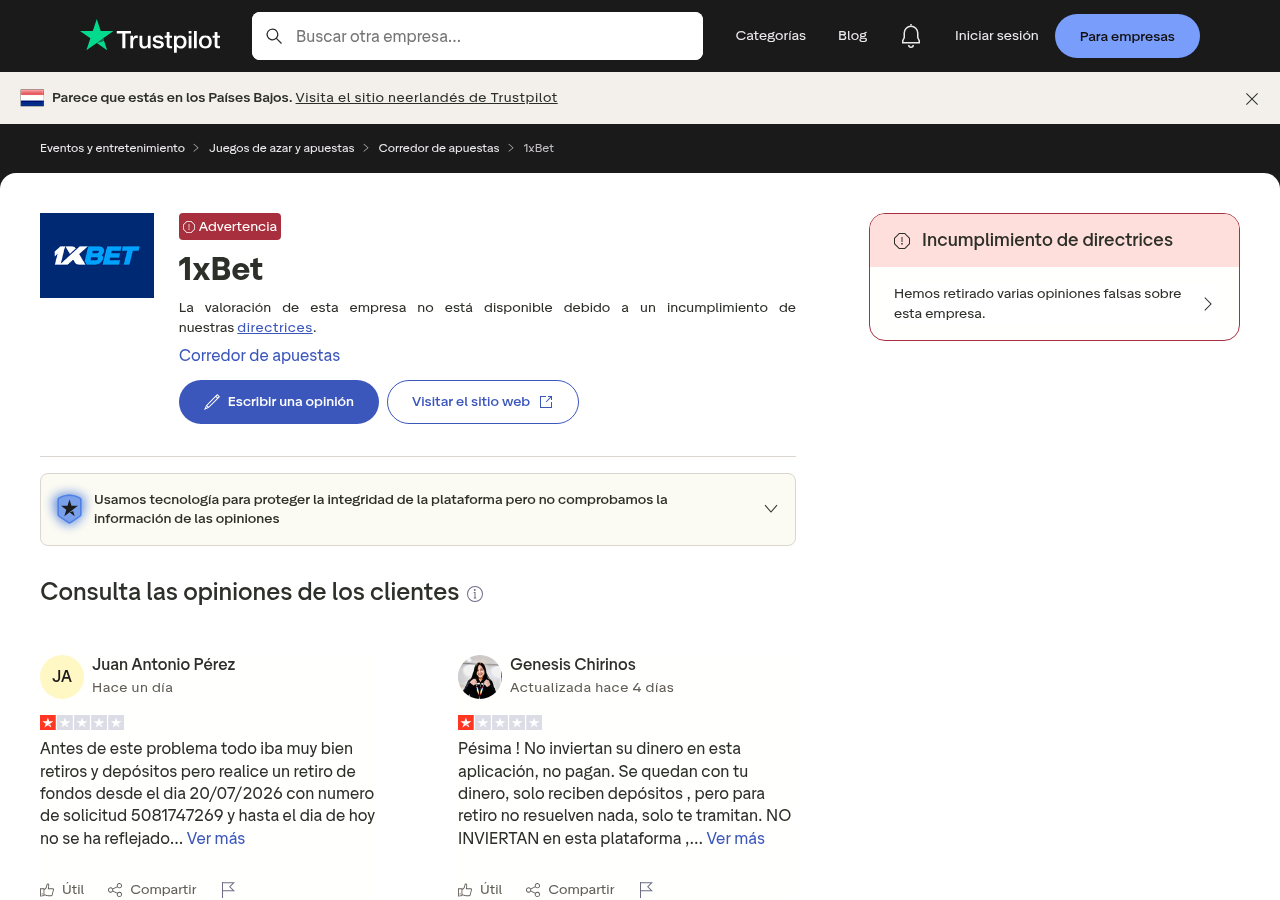This screenshot has height=900, width=1280.
Task: Expand Juan Antonio Pérez's review with Ver más
Action: 216,839
